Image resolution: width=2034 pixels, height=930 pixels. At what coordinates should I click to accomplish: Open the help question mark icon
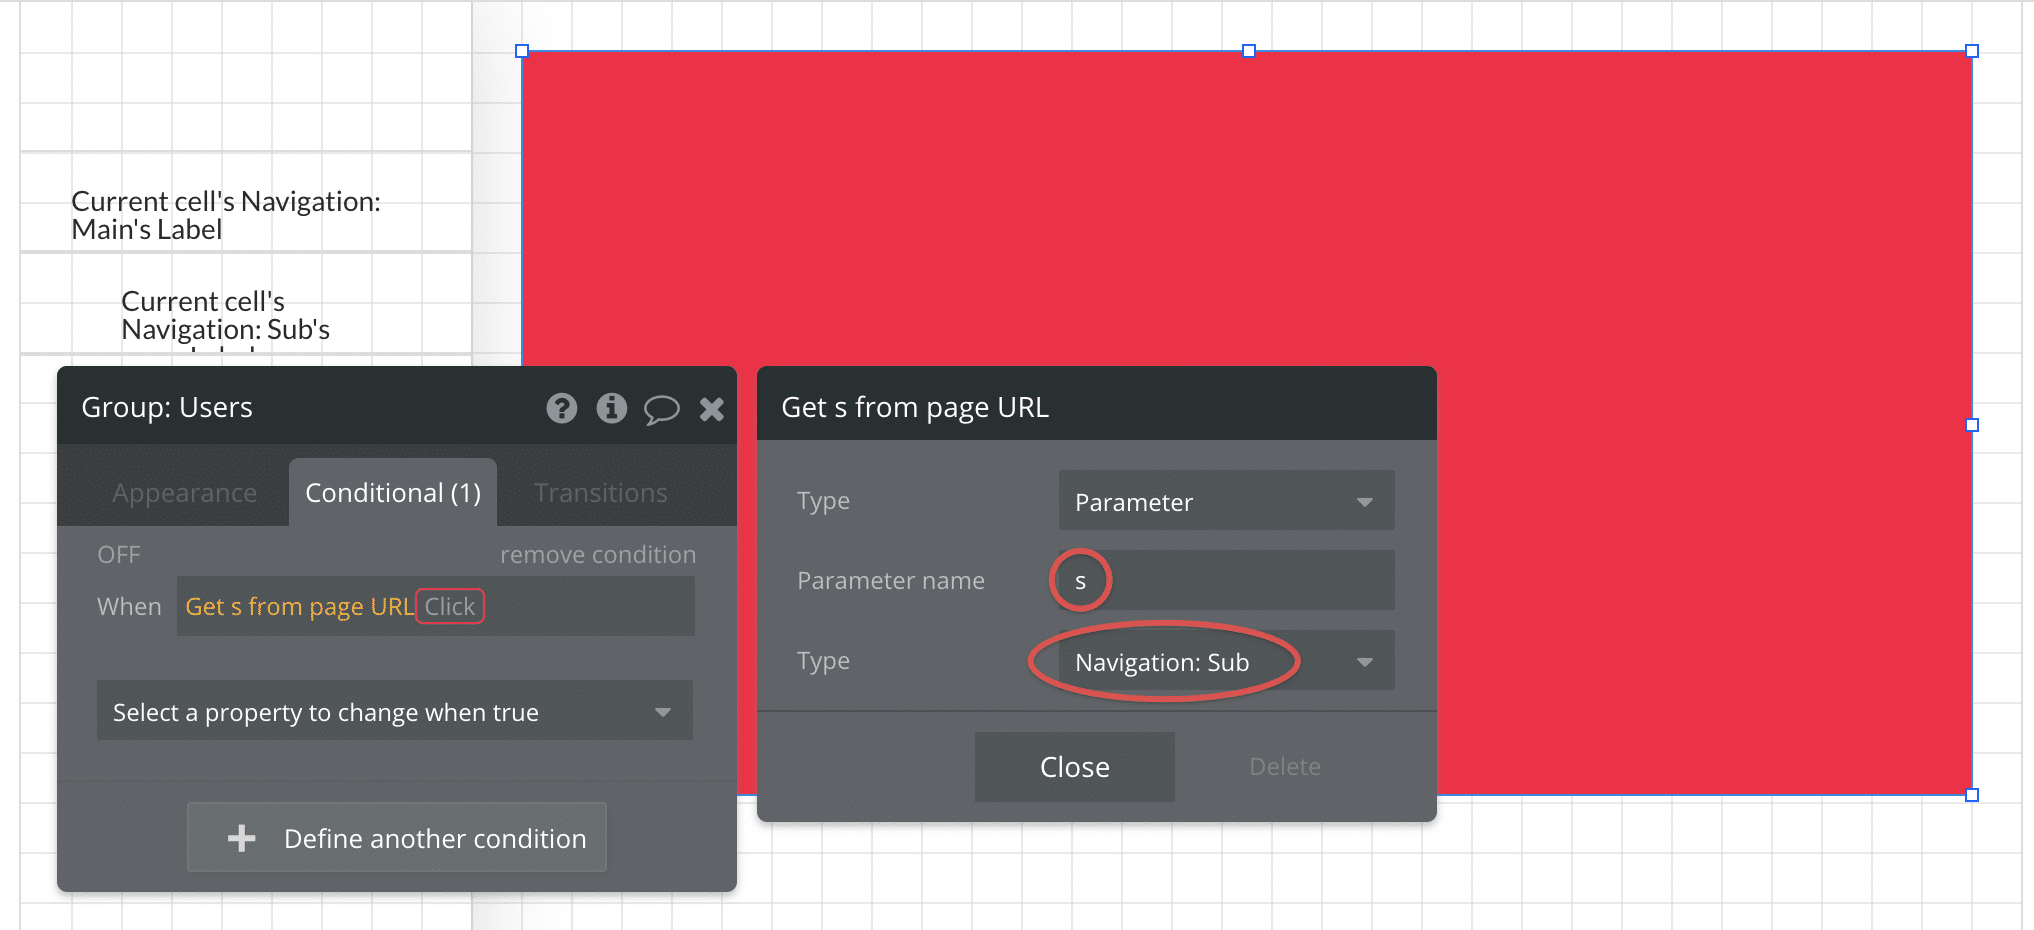561,408
